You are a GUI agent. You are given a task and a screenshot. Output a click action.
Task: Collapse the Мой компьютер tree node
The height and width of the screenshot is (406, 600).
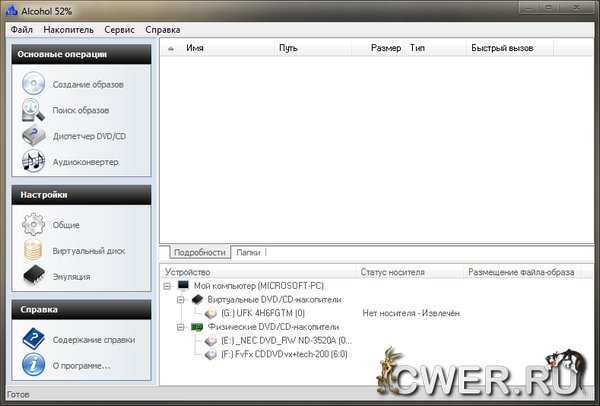[167, 286]
